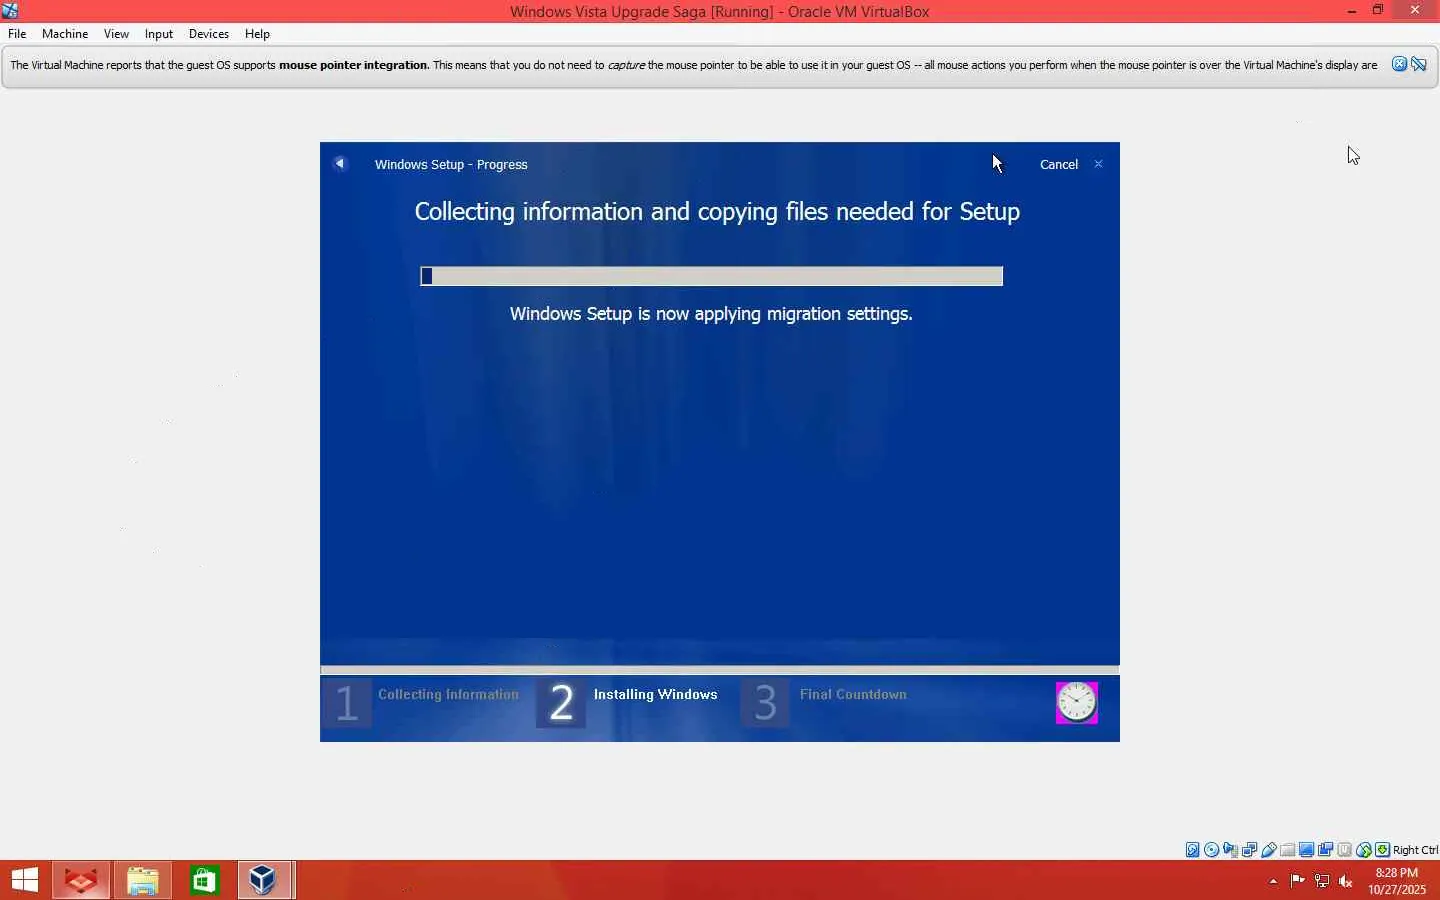Click the 'applying migration settings' status text
This screenshot has width=1440, height=900.
click(x=711, y=314)
